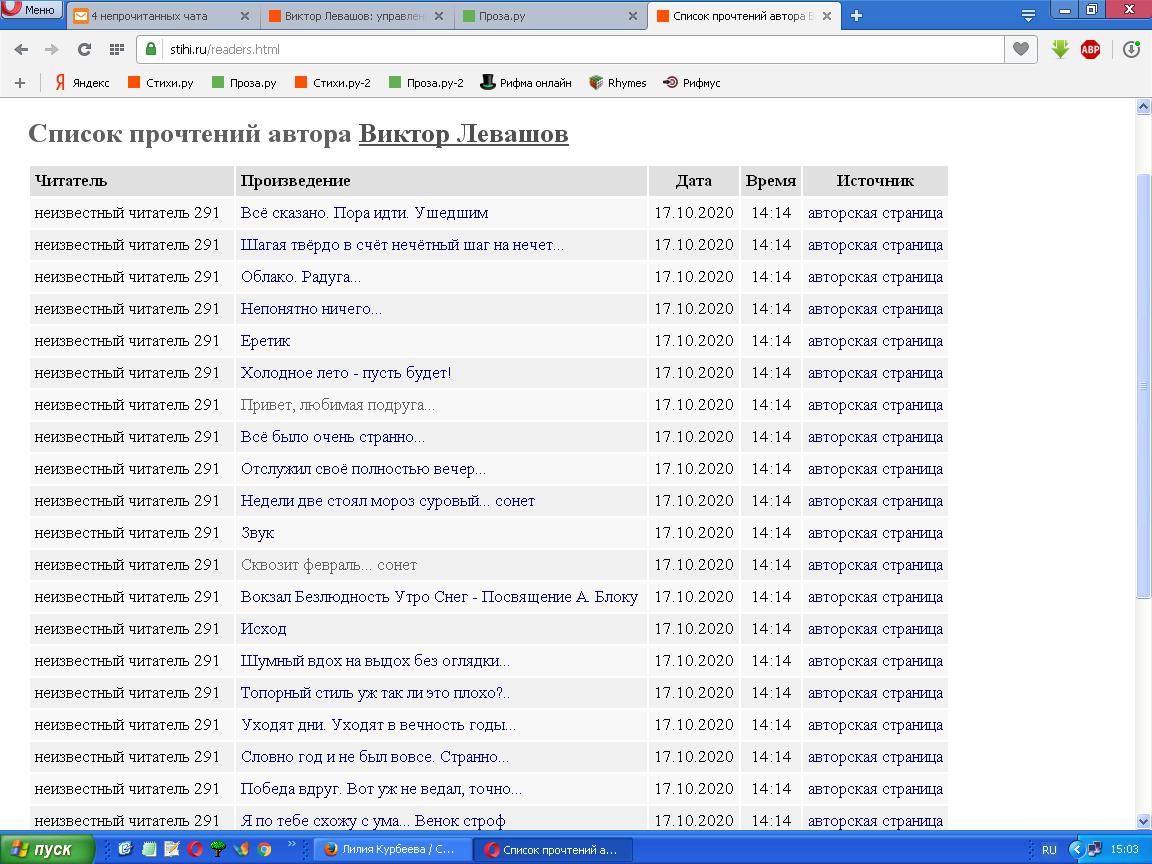This screenshot has width=1152, height=864.
Task: Open author link Виктор Левашов in heading
Action: click(x=463, y=134)
